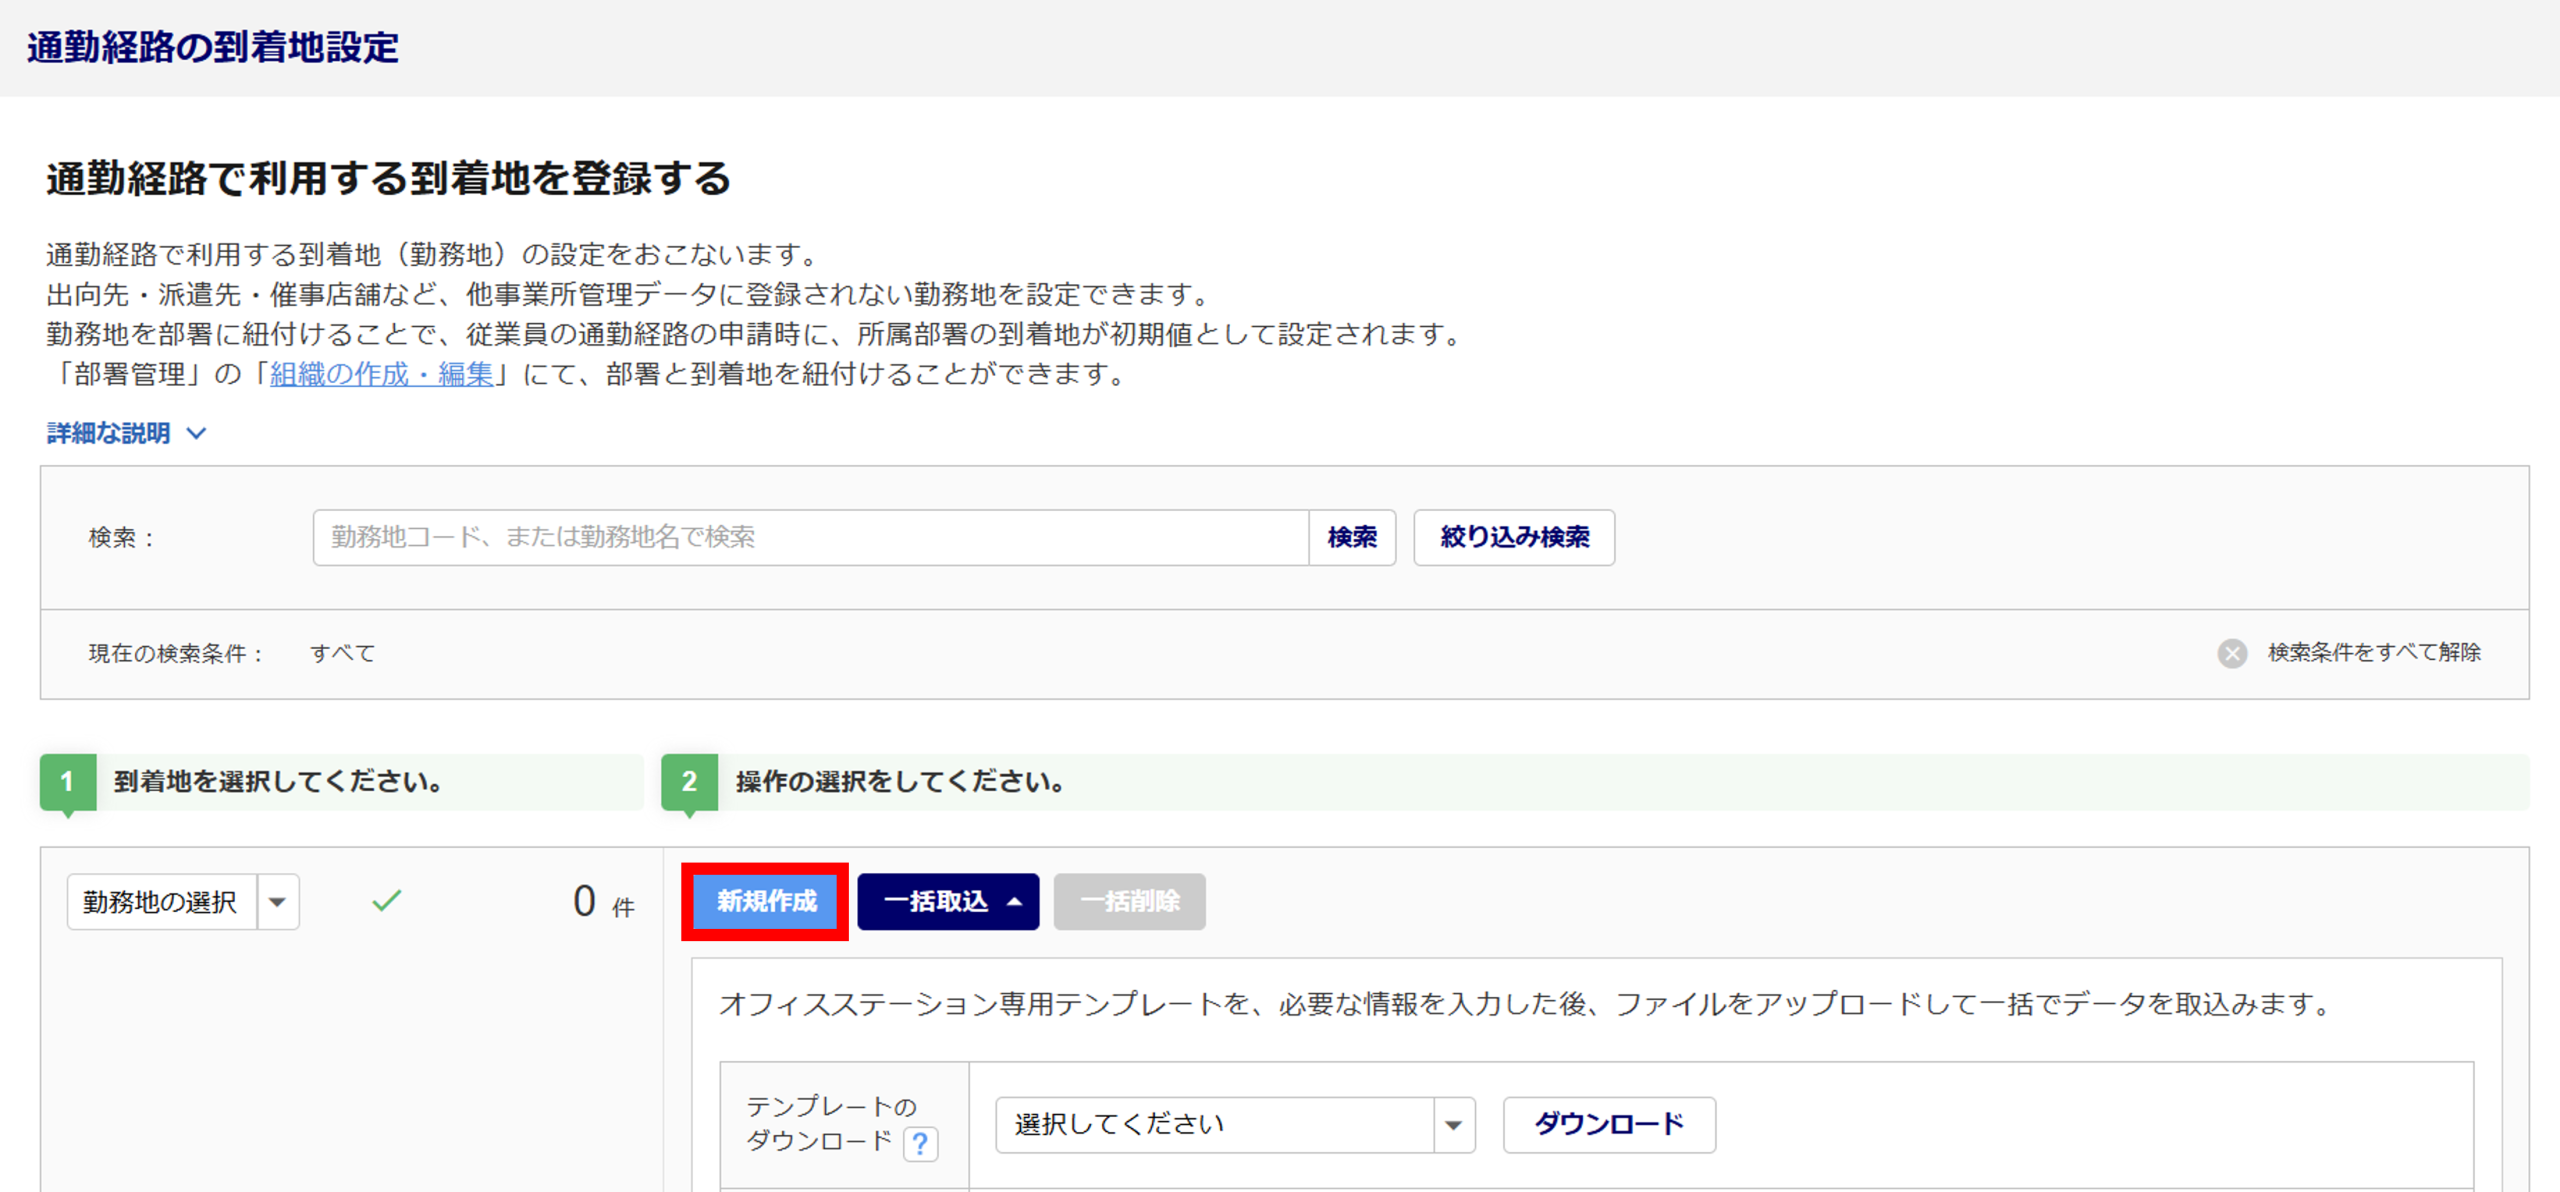This screenshot has width=2560, height=1192.
Task: Click the clear search conditions X icon
Action: (2232, 653)
